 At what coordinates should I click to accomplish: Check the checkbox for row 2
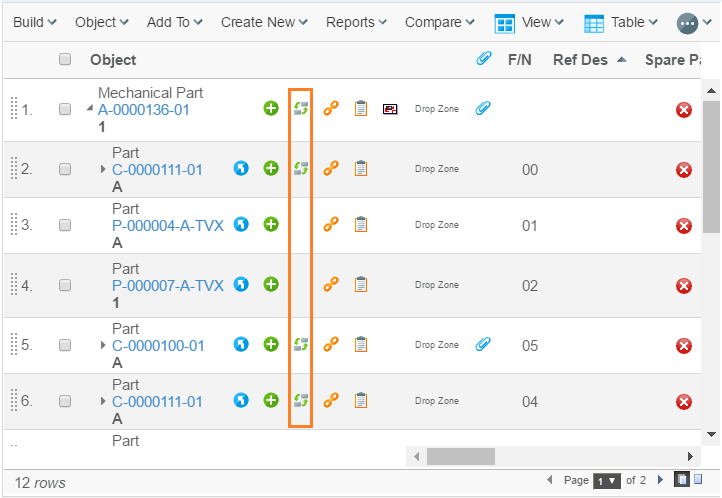pos(65,169)
